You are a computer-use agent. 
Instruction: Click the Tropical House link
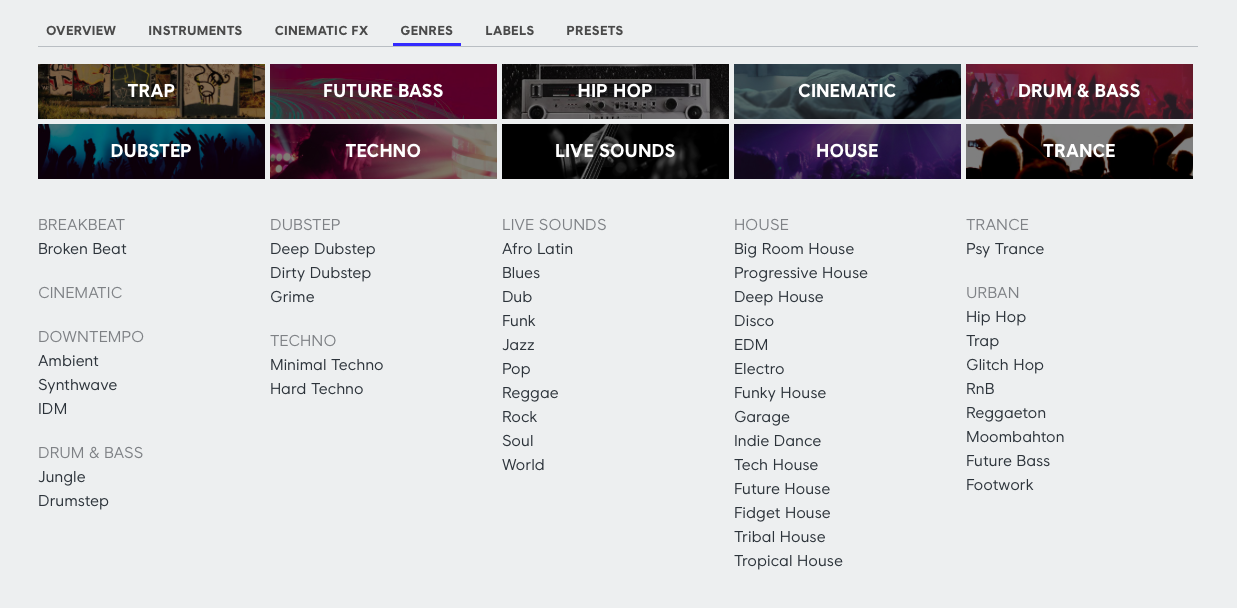(788, 561)
